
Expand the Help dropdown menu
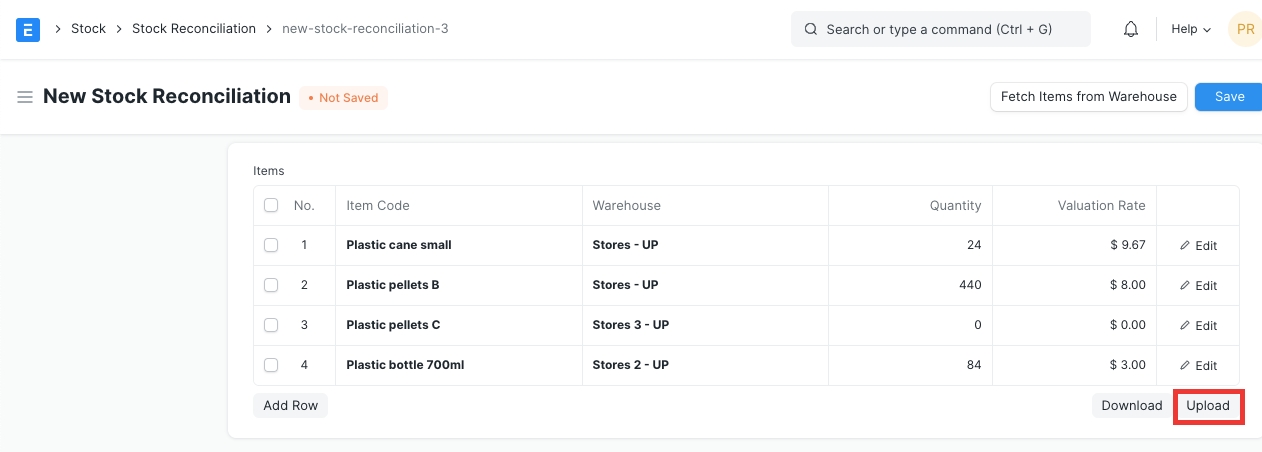(1190, 29)
